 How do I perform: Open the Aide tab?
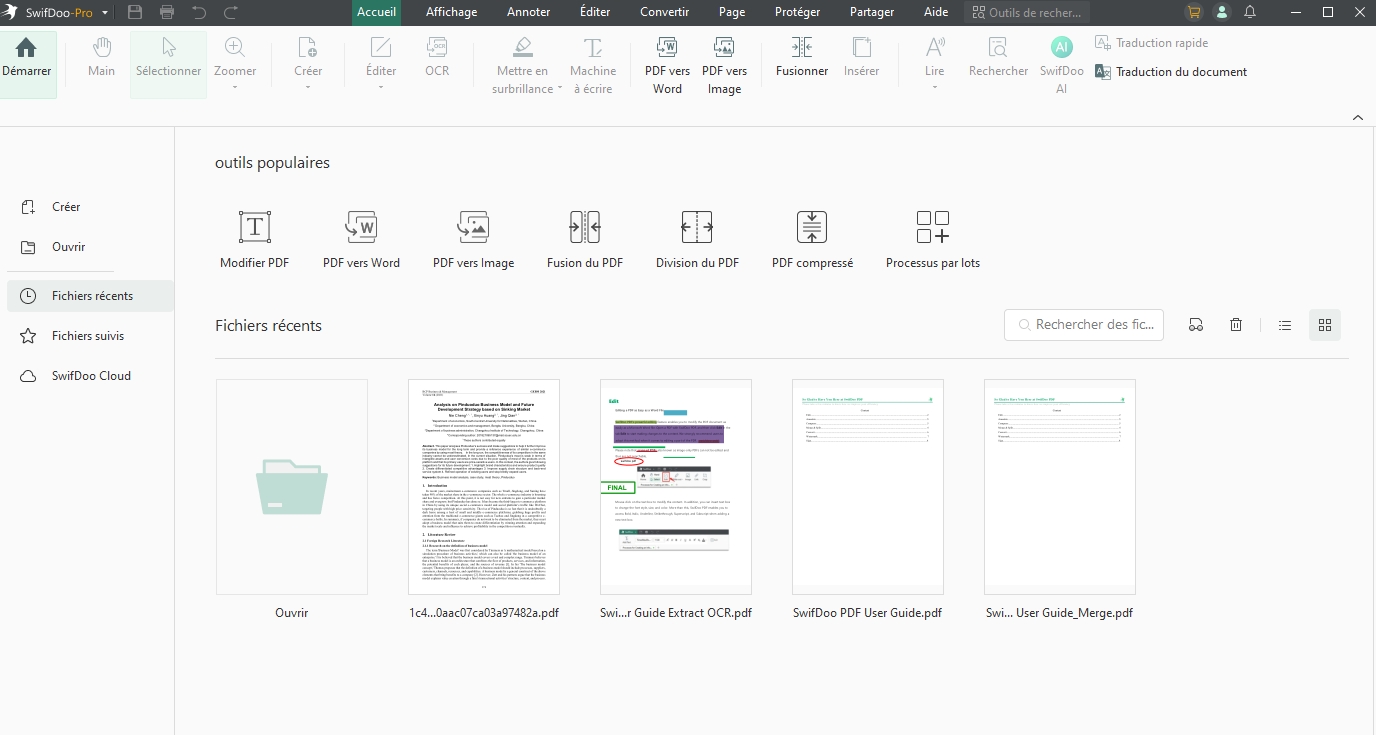[936, 12]
